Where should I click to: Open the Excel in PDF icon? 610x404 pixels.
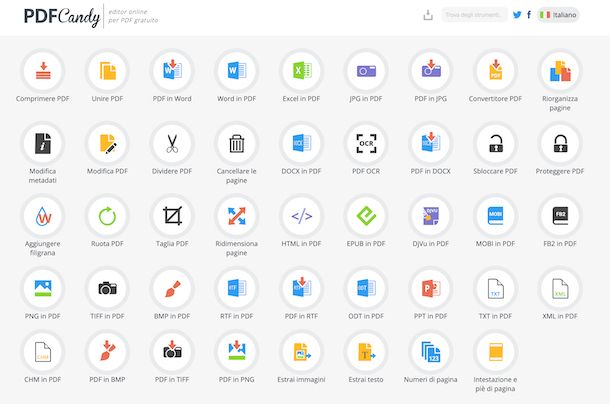click(301, 70)
